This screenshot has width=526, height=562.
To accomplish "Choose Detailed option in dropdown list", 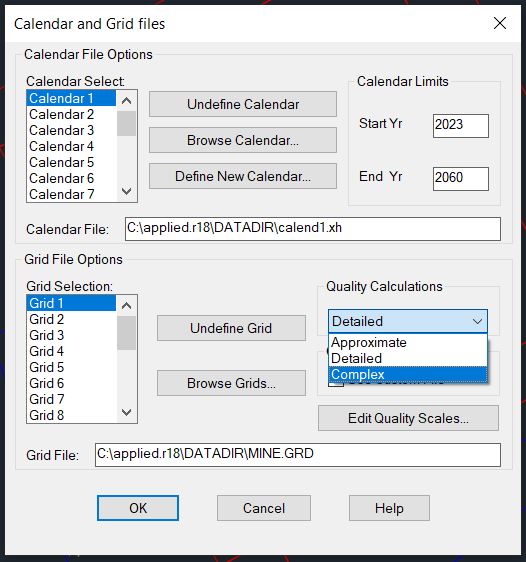I will click(408, 358).
